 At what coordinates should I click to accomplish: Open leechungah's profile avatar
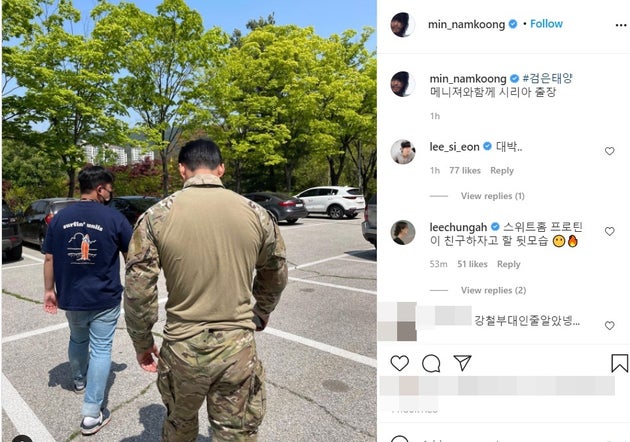click(403, 232)
